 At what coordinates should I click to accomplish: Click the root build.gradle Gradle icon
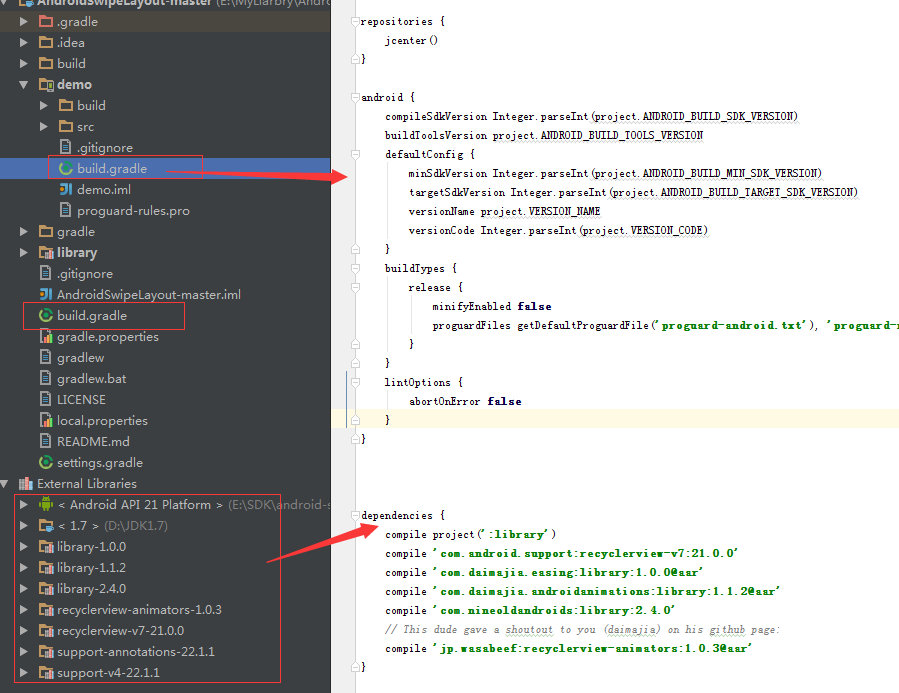[x=46, y=316]
